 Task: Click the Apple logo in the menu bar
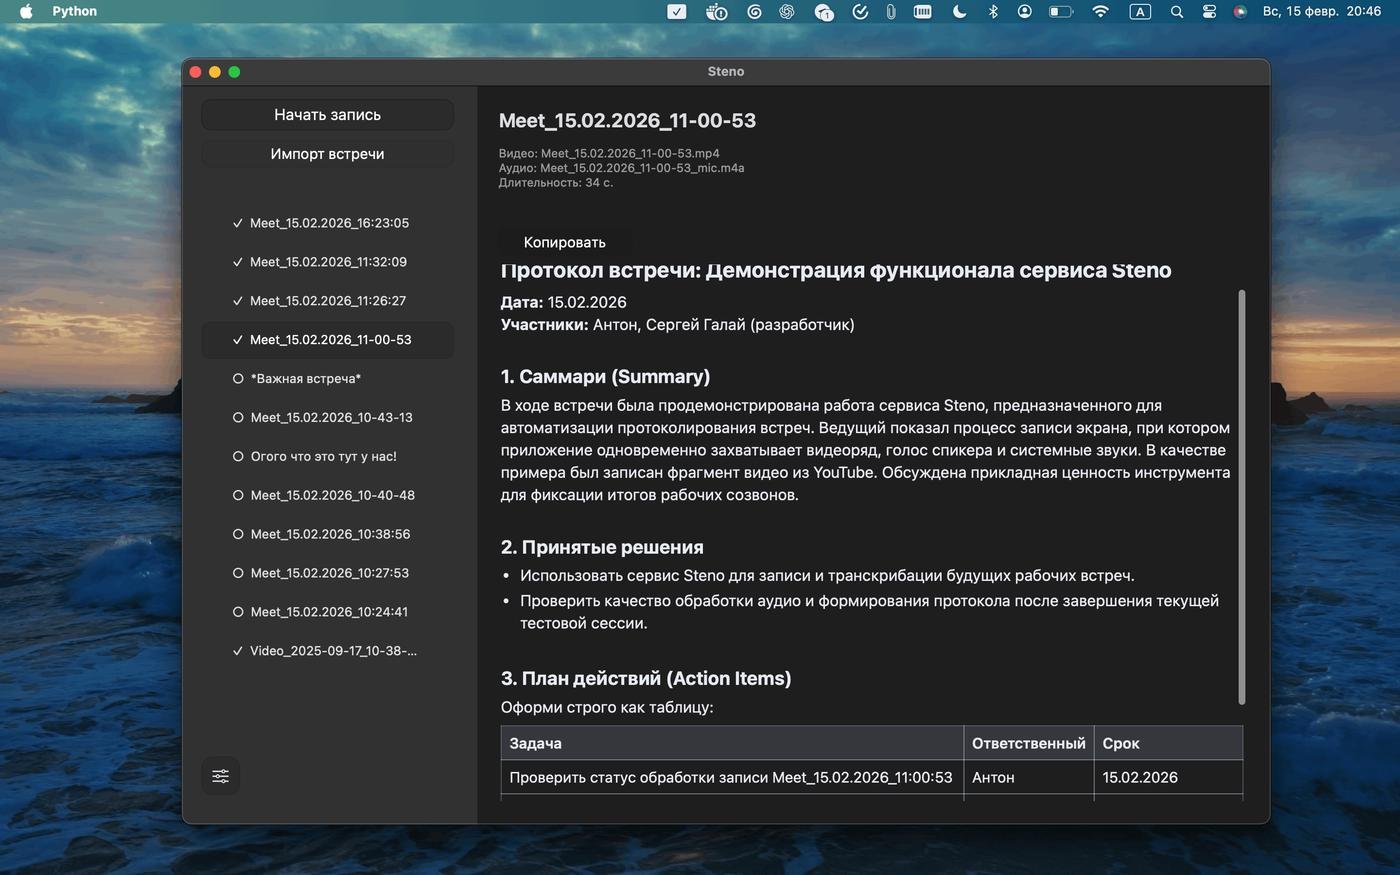coord(27,12)
